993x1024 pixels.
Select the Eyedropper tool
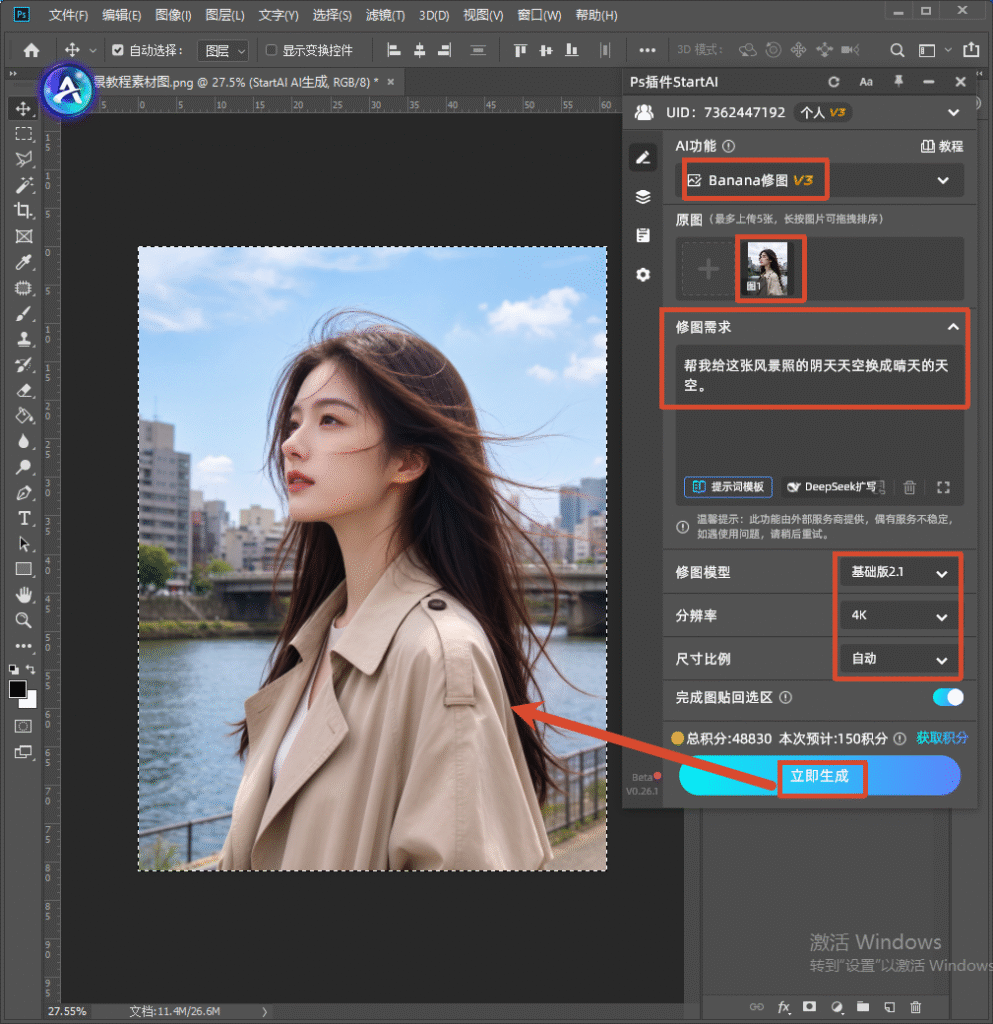24,262
